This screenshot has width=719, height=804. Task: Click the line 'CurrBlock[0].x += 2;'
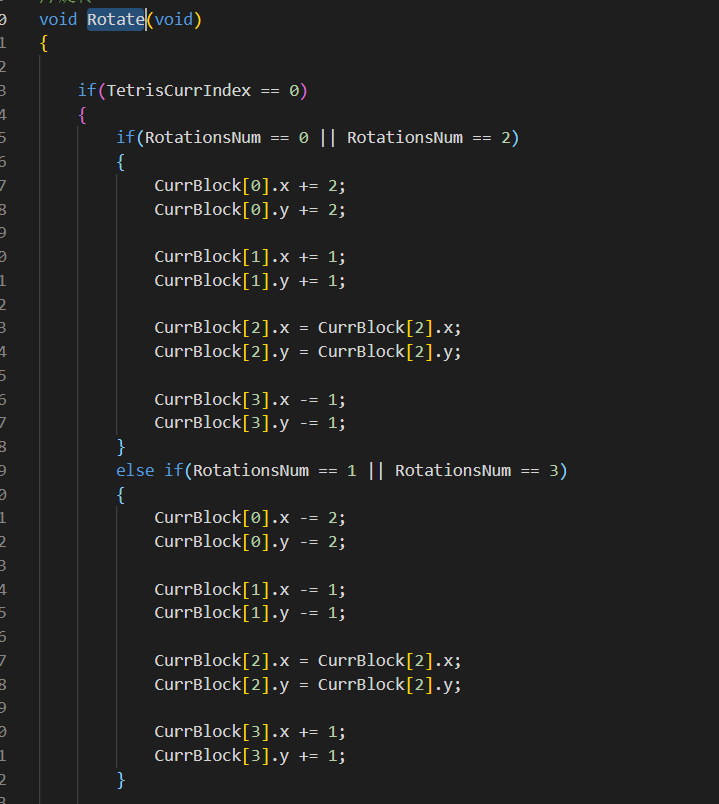click(250, 186)
